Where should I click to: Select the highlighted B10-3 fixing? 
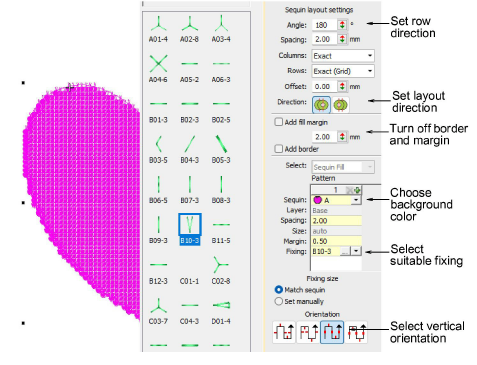[190, 229]
